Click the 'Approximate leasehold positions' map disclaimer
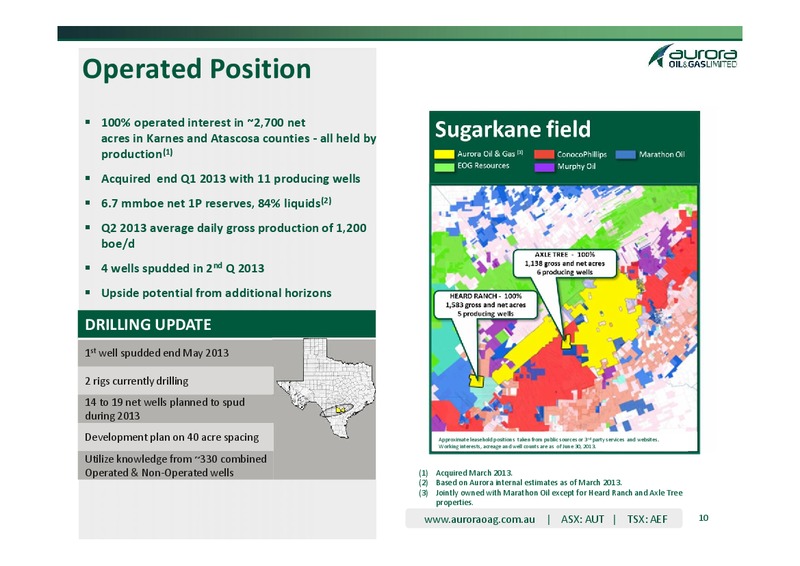 click(548, 442)
